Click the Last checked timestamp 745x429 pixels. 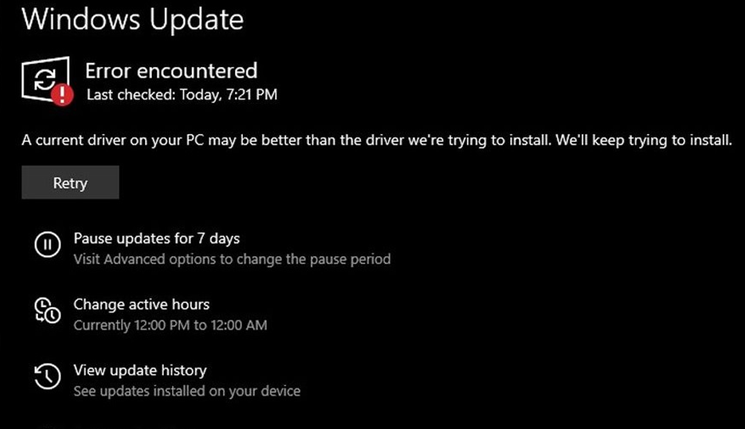(182, 95)
